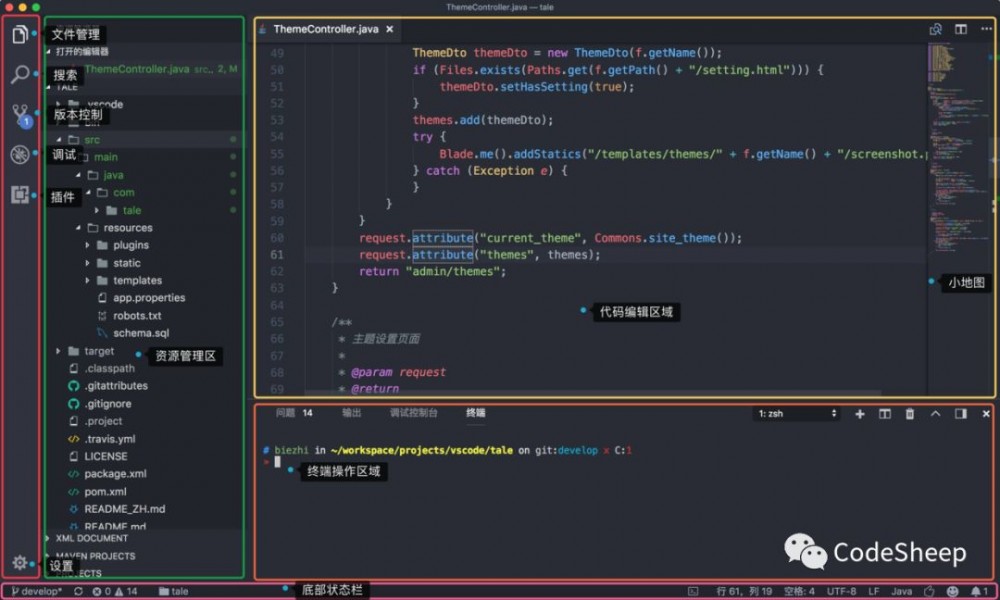Click the sync icon next to develop branch
1000x600 pixels.
pyautogui.click(x=78, y=591)
